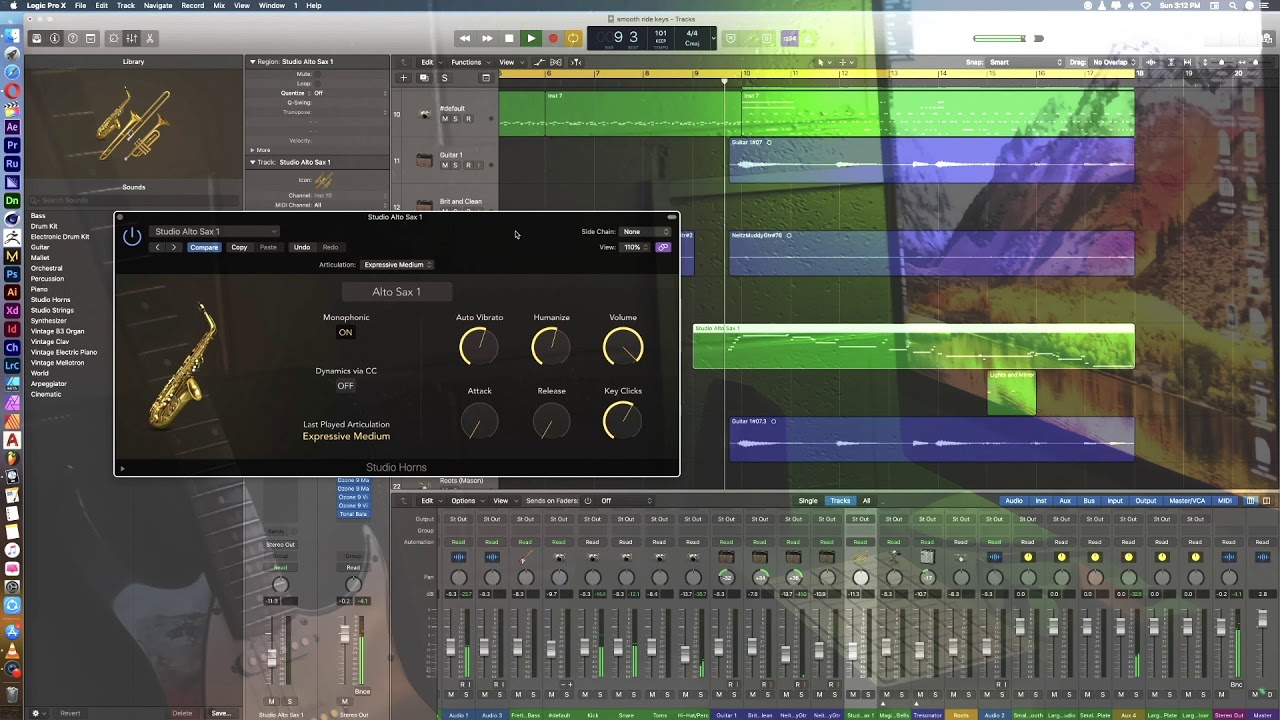This screenshot has height=720, width=1280.
Task: Toggle the Metronome button
Action: click(809, 39)
